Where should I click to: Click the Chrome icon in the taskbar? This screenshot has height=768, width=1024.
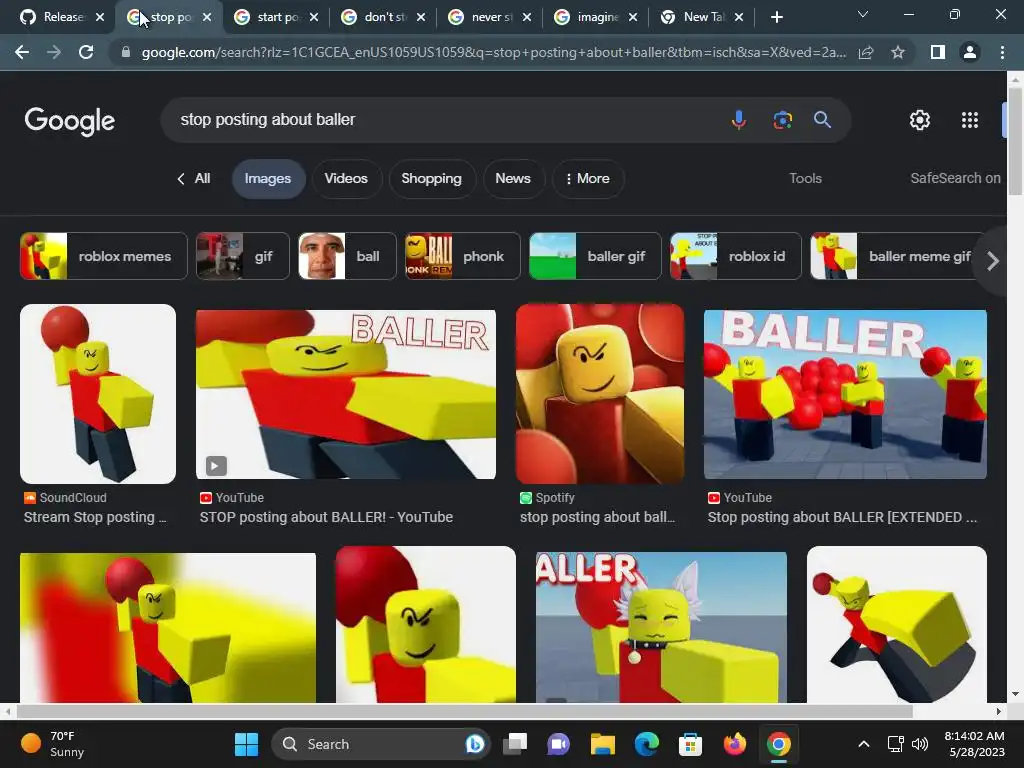(778, 744)
